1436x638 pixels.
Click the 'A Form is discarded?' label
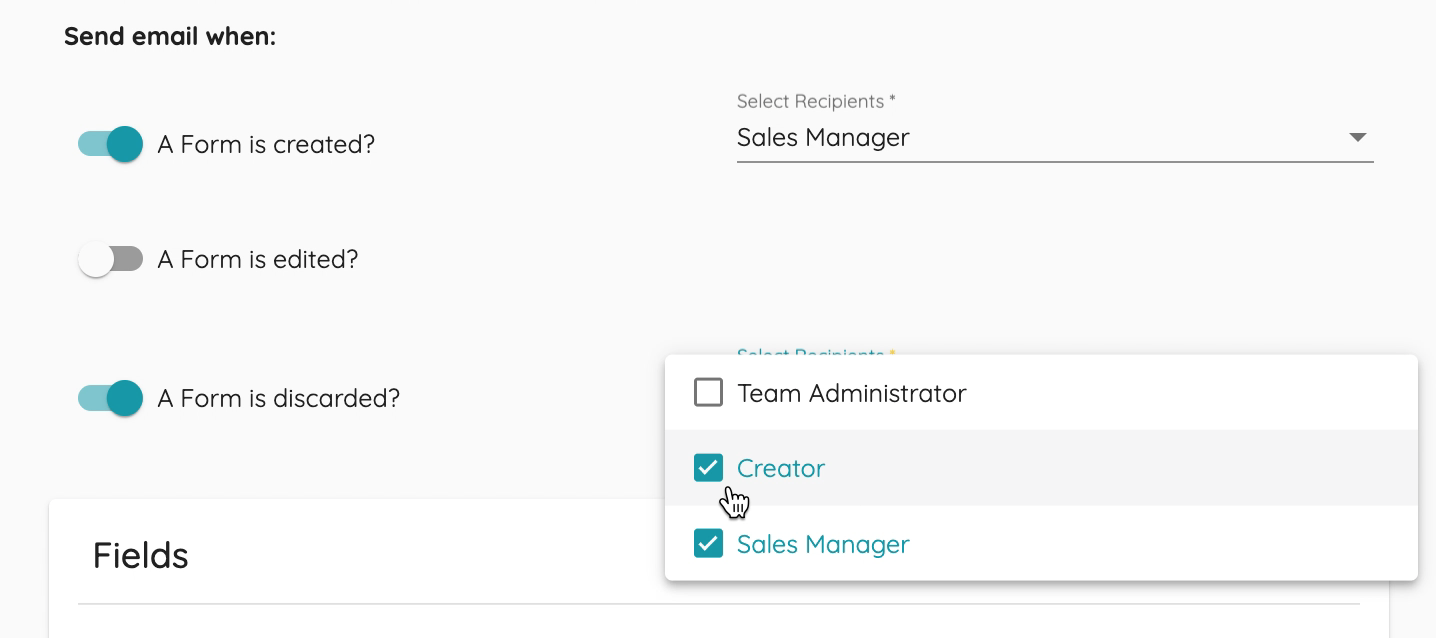coord(279,399)
